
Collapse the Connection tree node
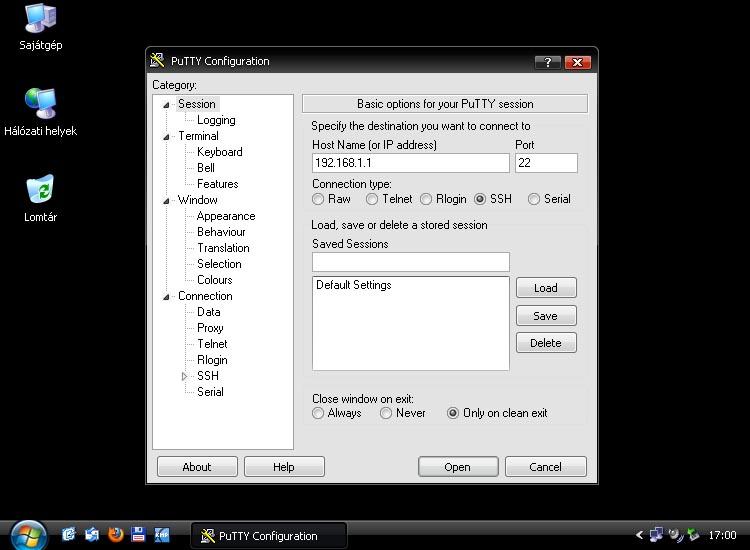point(166,297)
